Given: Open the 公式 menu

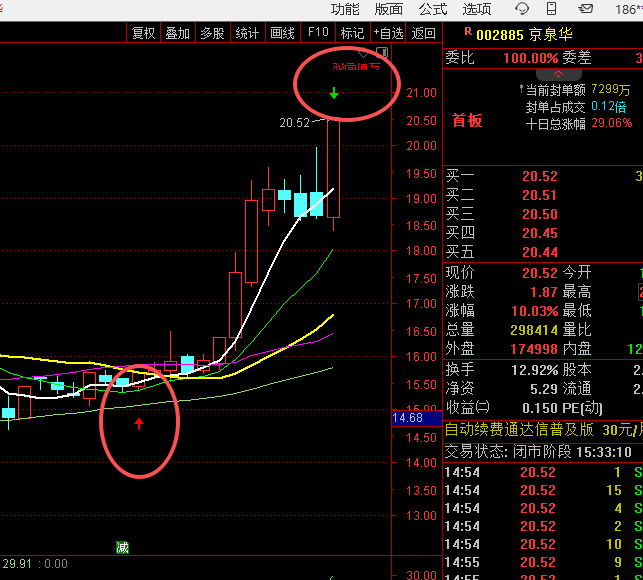Looking at the screenshot, I should coord(433,9).
